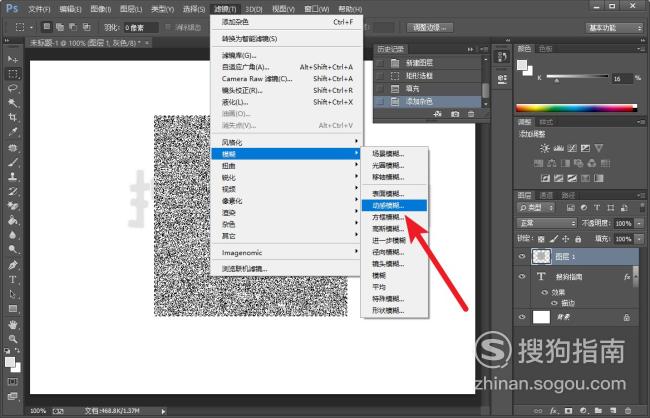This screenshot has height=418, width=650.
Task: Delete layer using the Layers panel trash icon
Action: (x=628, y=411)
